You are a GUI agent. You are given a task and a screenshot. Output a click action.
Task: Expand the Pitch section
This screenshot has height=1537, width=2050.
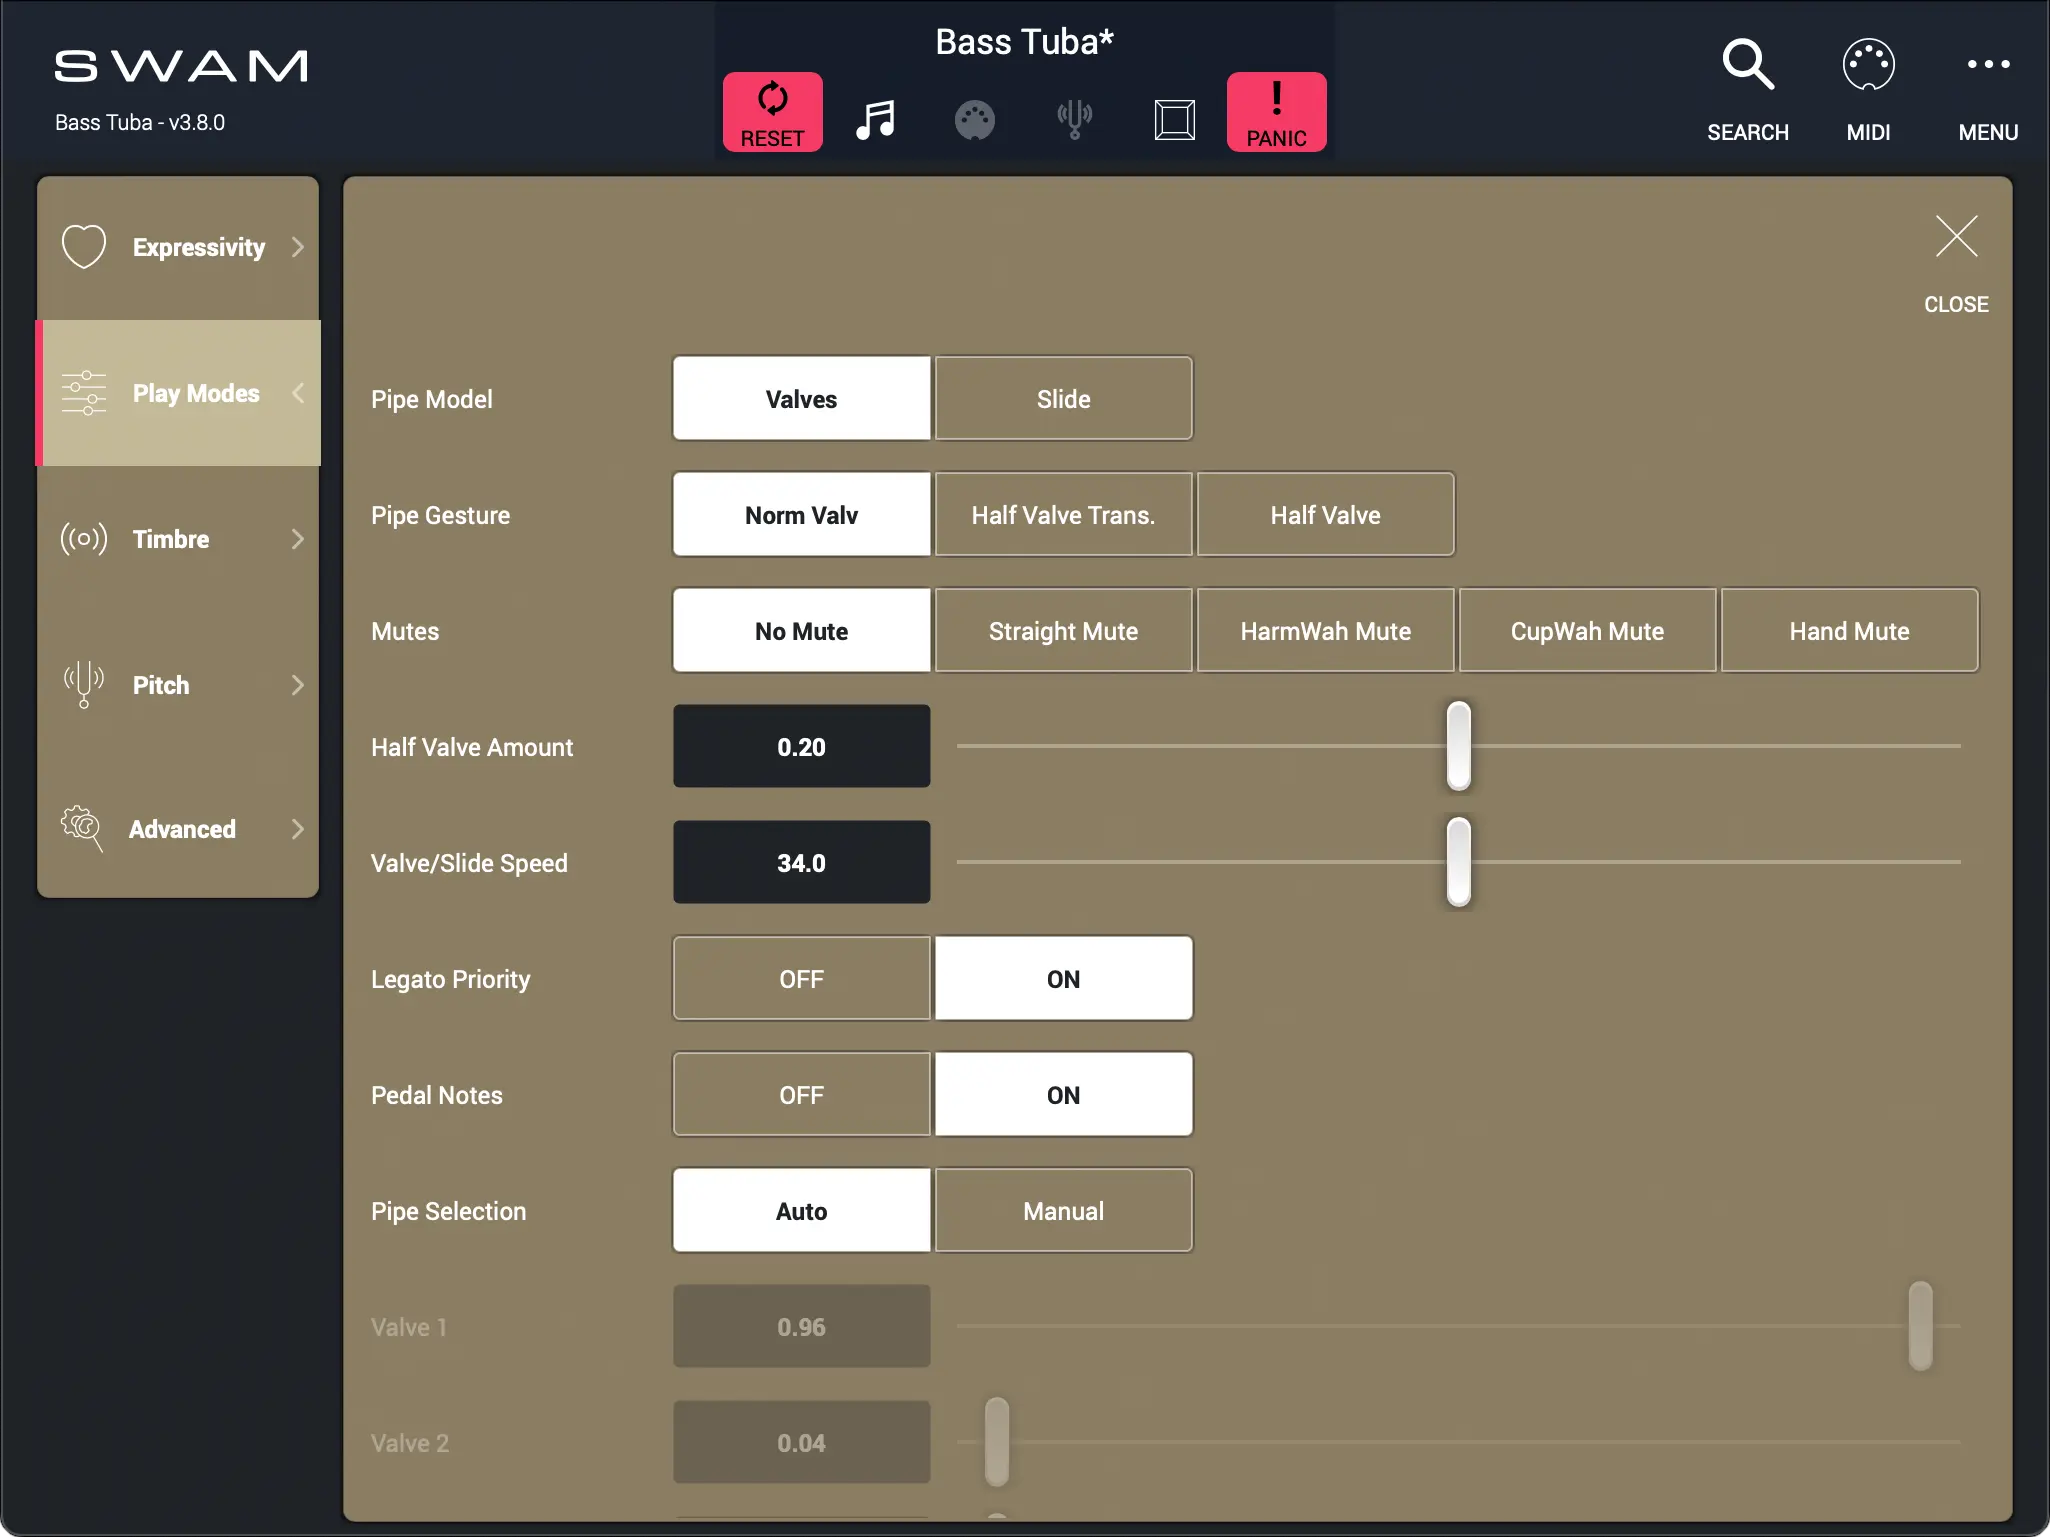(x=178, y=685)
